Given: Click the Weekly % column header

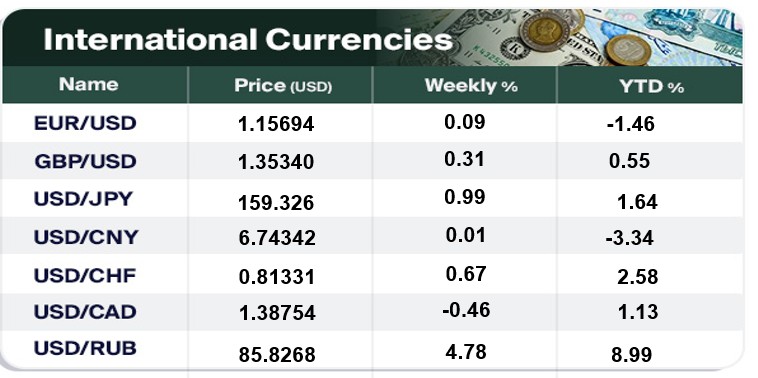Looking at the screenshot, I should point(471,86).
